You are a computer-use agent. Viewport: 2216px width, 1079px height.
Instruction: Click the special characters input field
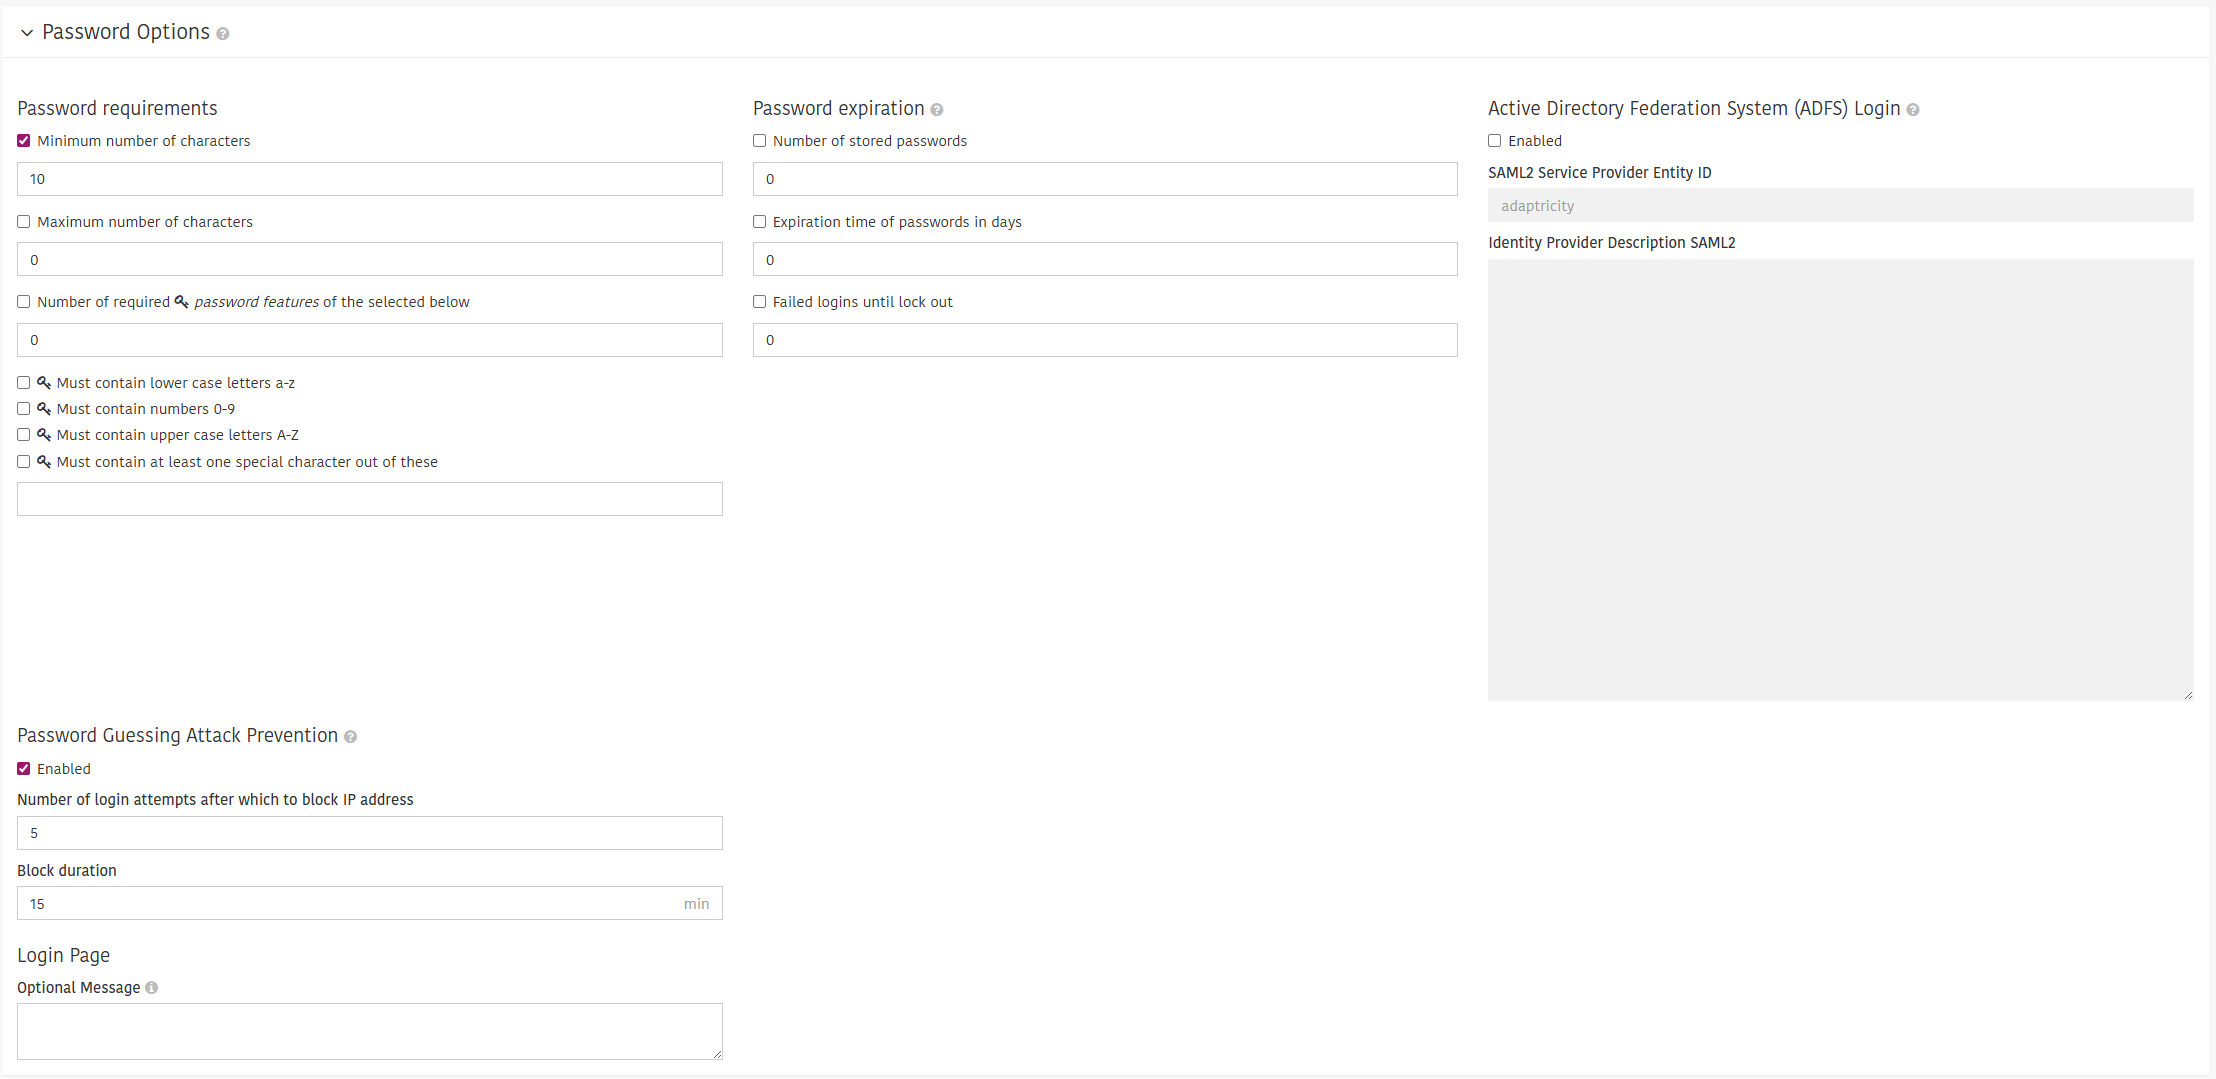coord(370,499)
